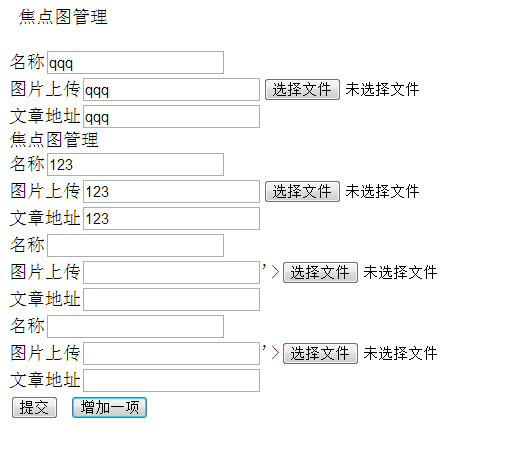Click the 未选择文件 label in first group
The width and height of the screenshot is (508, 471).
coord(382,89)
